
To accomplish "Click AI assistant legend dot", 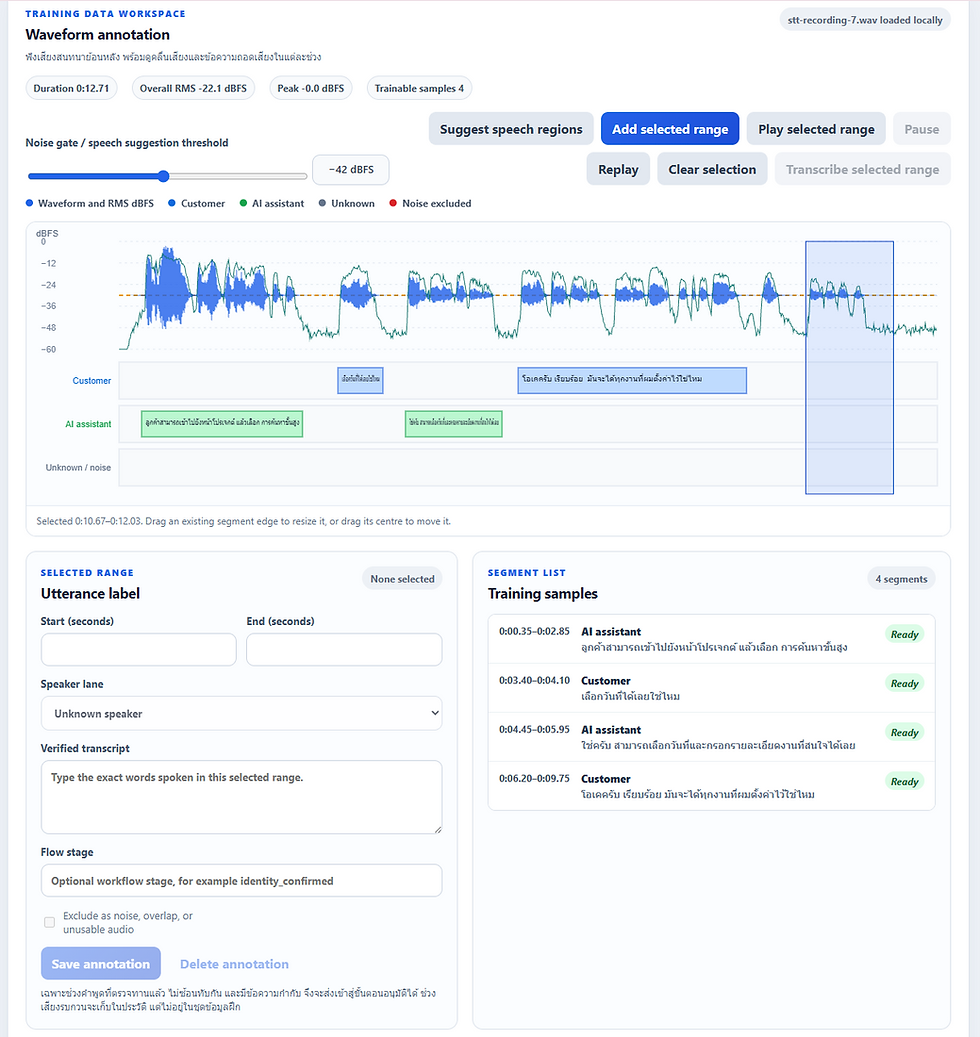I will pos(243,203).
